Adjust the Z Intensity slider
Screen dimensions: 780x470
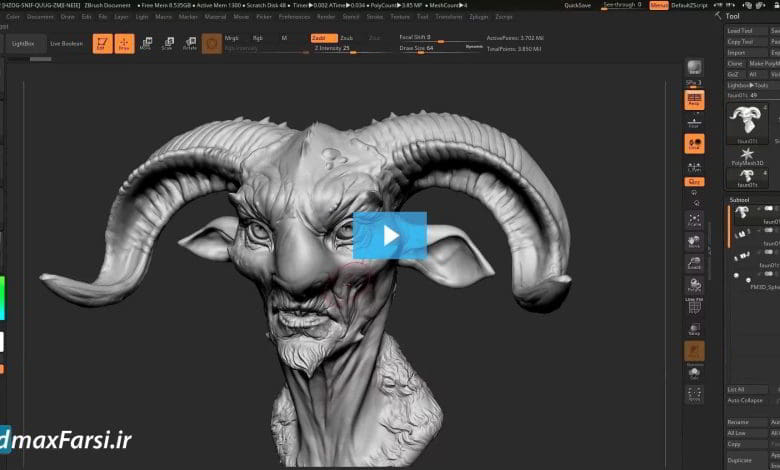click(335, 47)
